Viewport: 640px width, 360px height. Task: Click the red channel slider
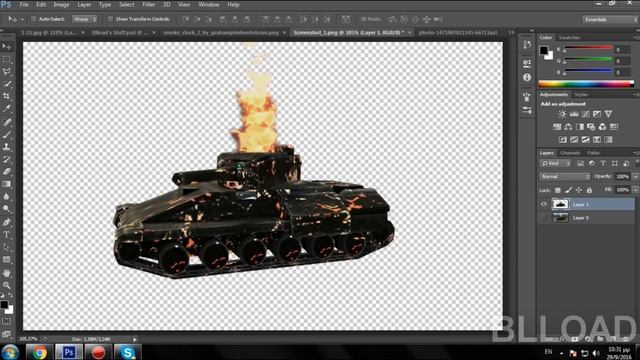588,49
